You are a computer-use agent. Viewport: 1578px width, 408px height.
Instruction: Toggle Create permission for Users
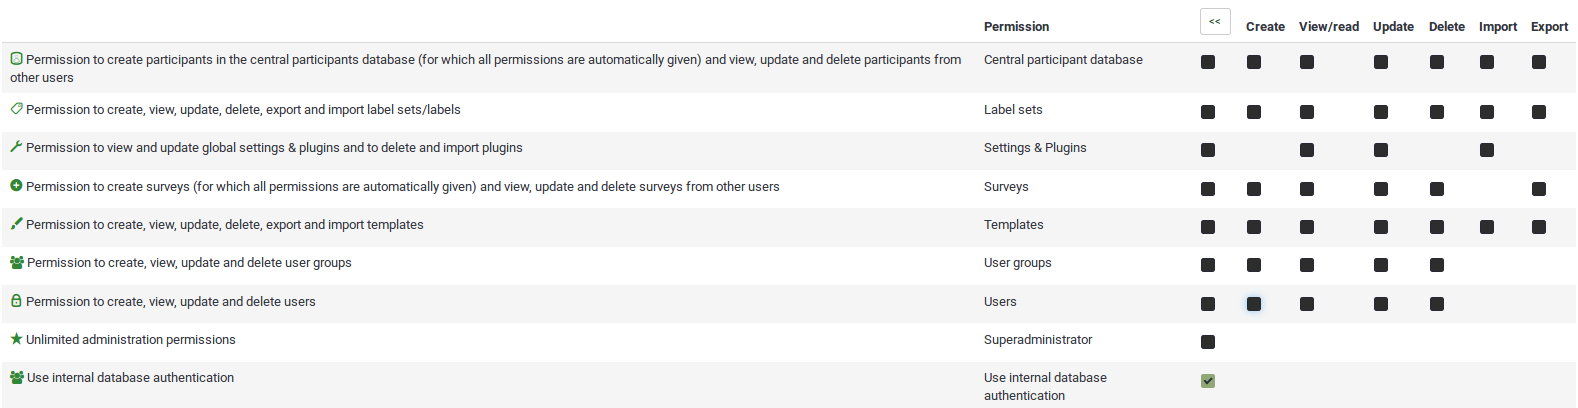tap(1254, 304)
